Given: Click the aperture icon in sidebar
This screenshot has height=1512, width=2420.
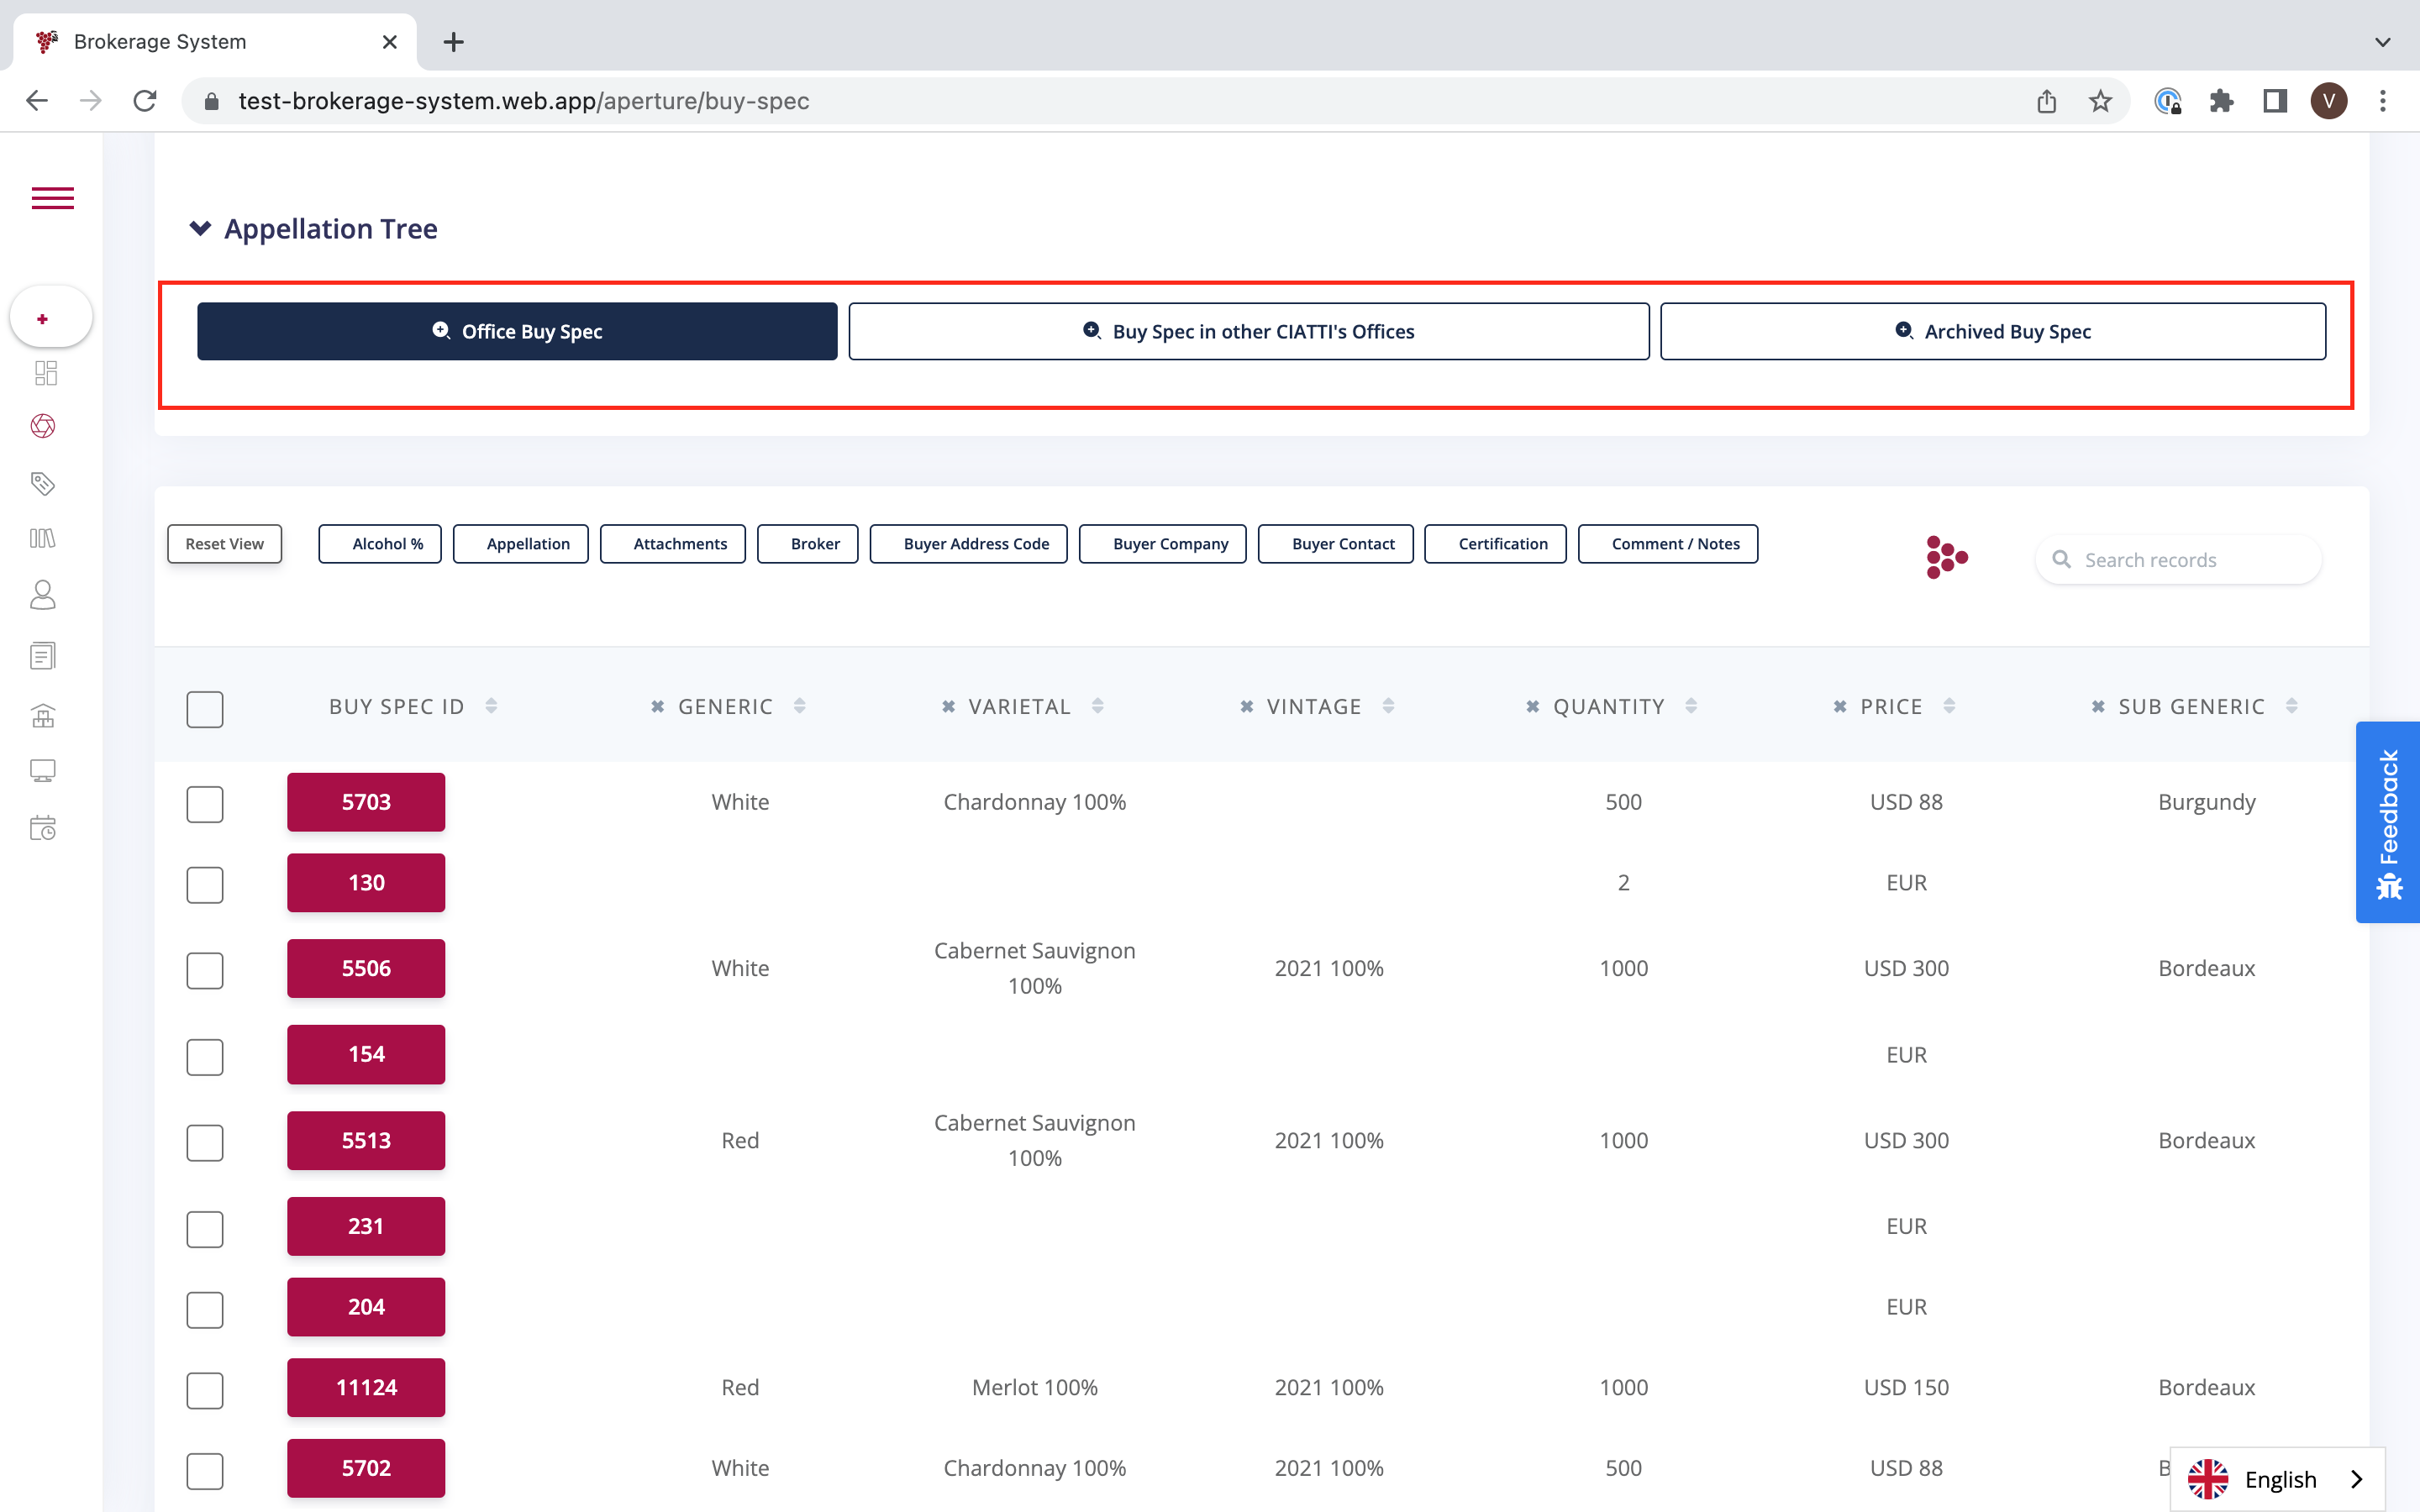Looking at the screenshot, I should 43,427.
